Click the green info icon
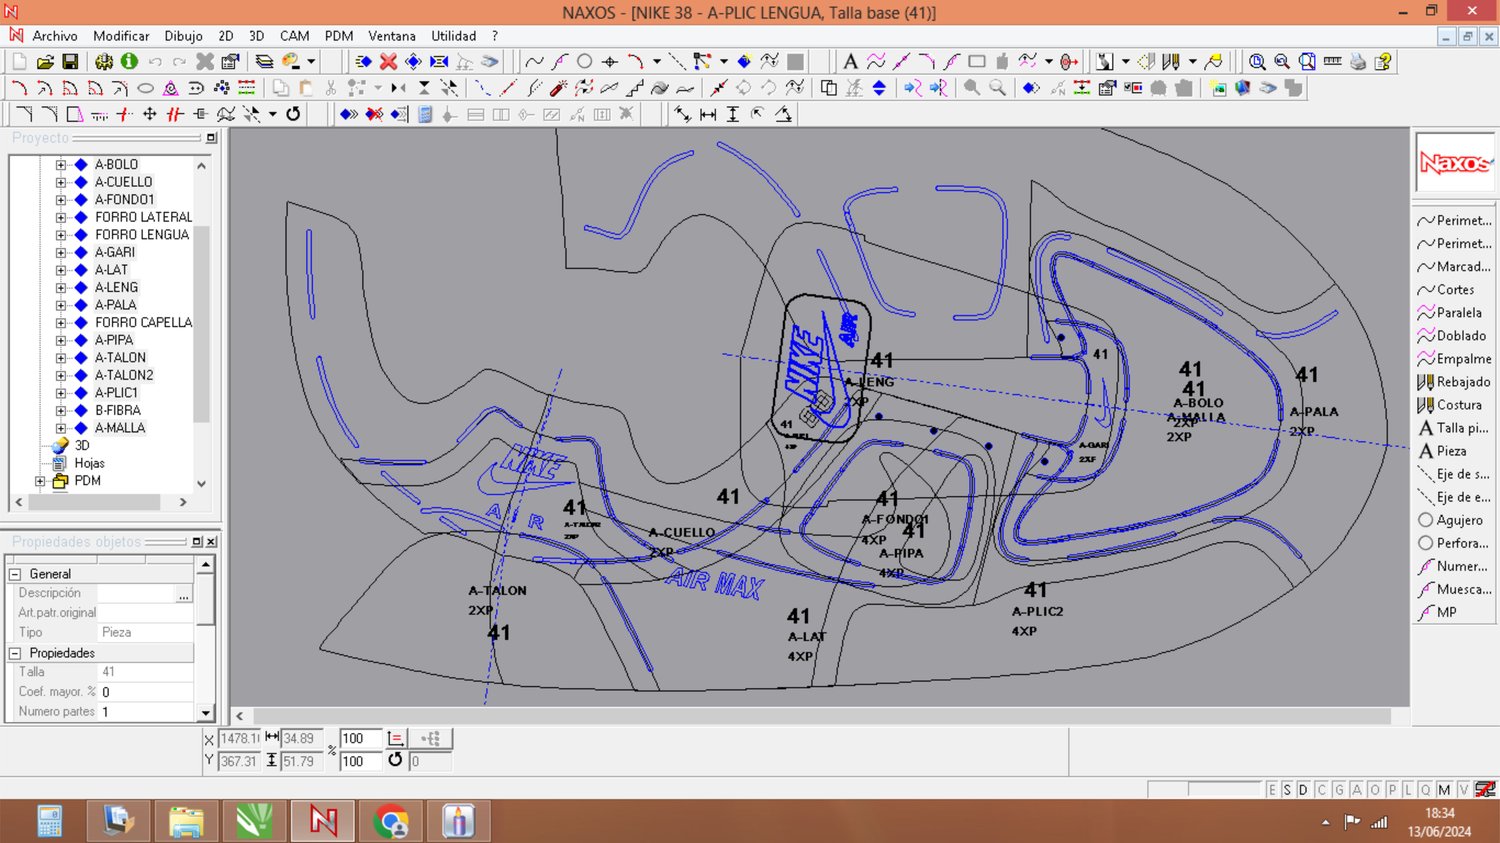 click(x=129, y=62)
